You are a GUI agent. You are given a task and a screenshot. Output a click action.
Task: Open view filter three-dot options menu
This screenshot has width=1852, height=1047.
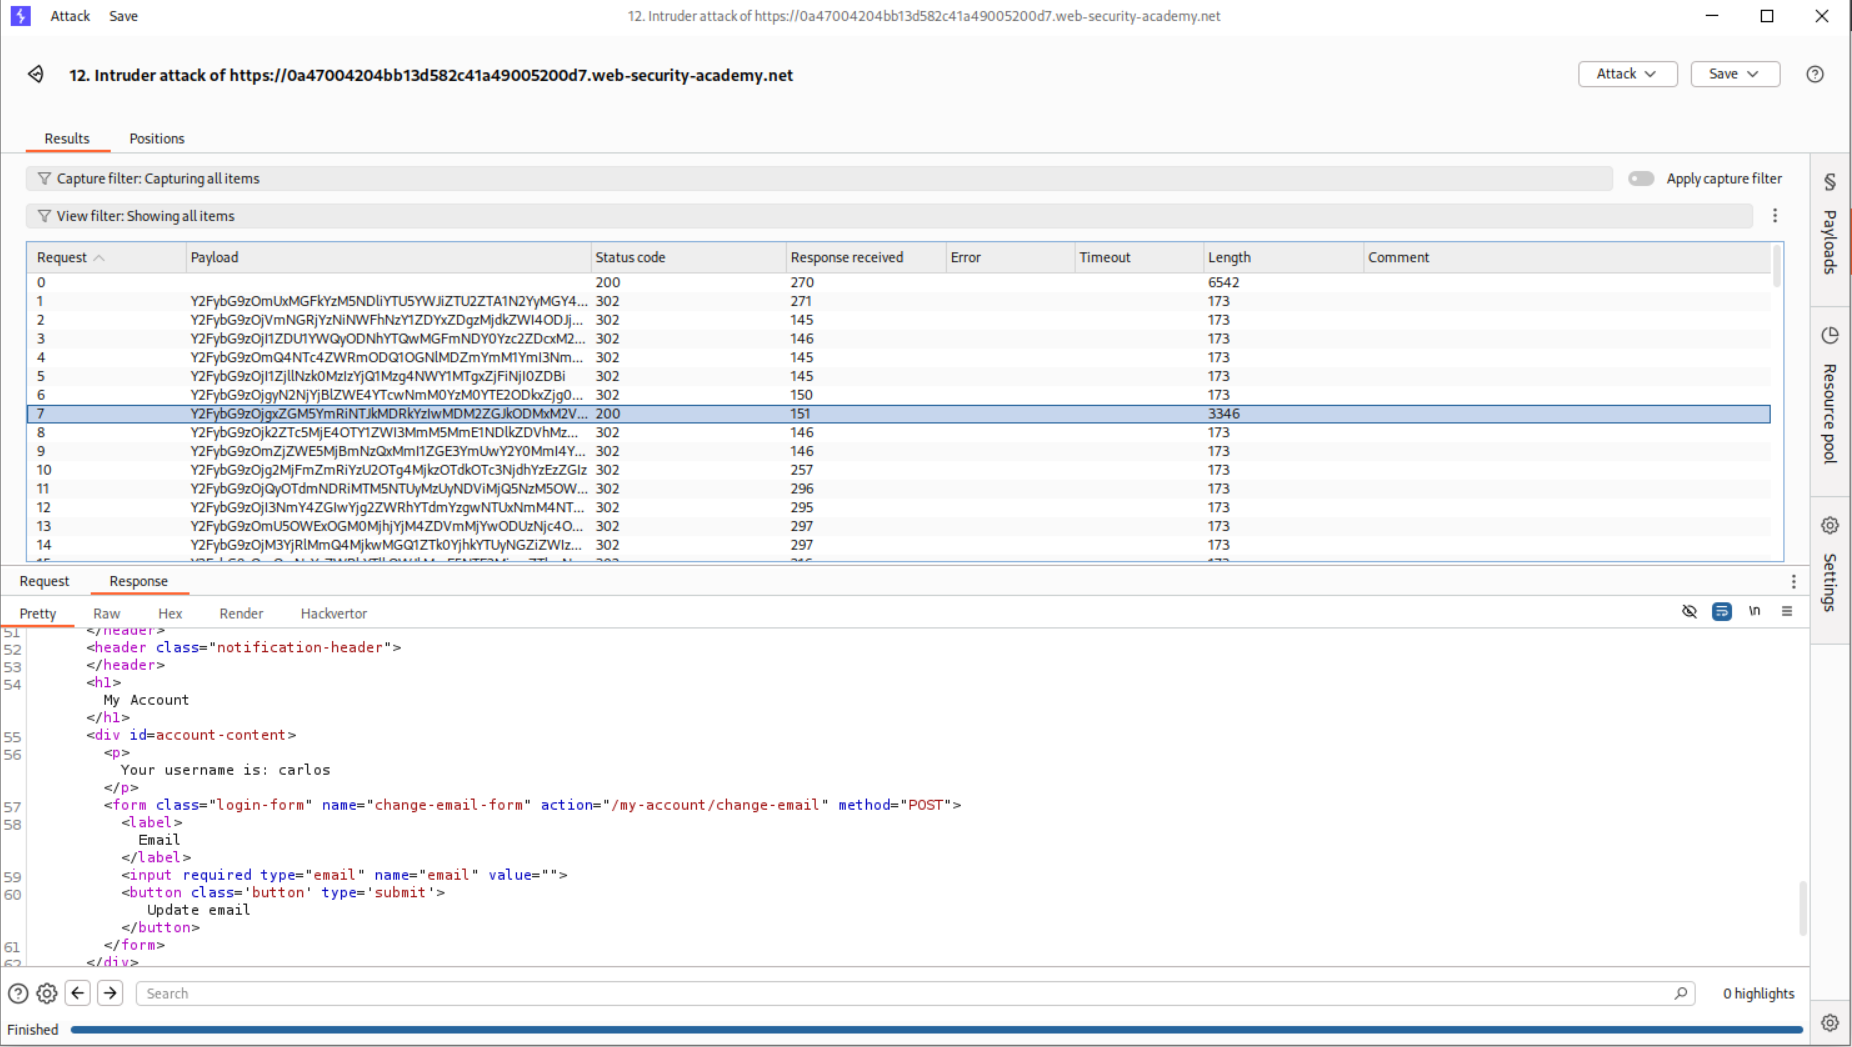[x=1775, y=216]
